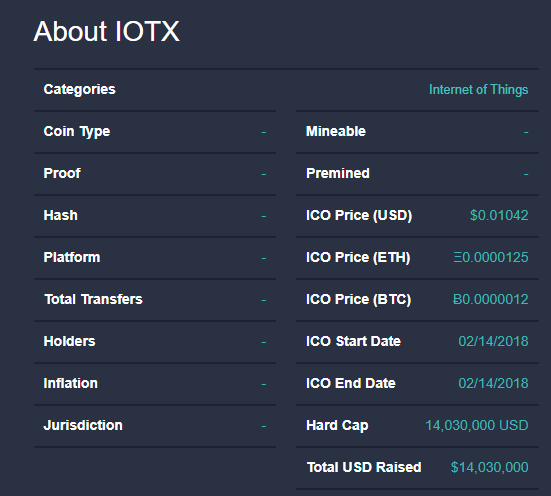Image resolution: width=551 pixels, height=496 pixels.
Task: Click the Total USD Raised amount
Action: pyautogui.click(x=490, y=467)
